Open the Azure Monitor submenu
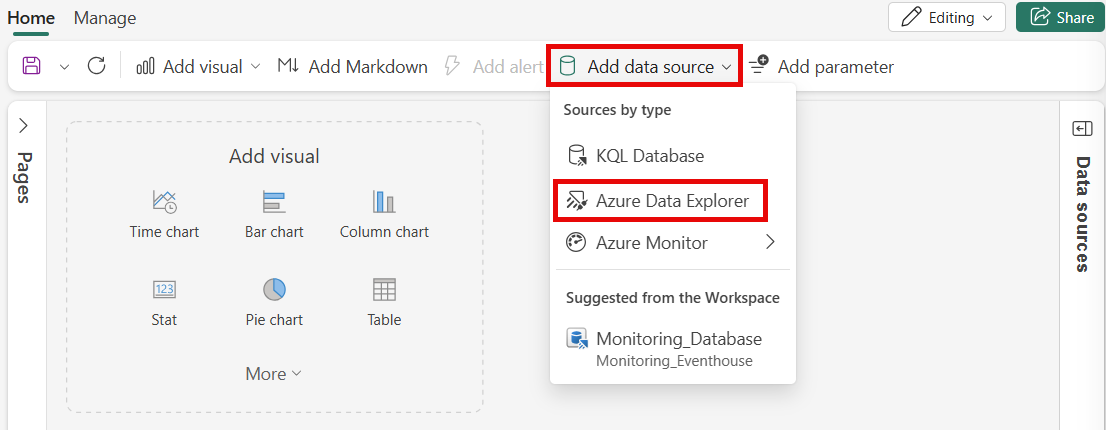 coord(672,243)
